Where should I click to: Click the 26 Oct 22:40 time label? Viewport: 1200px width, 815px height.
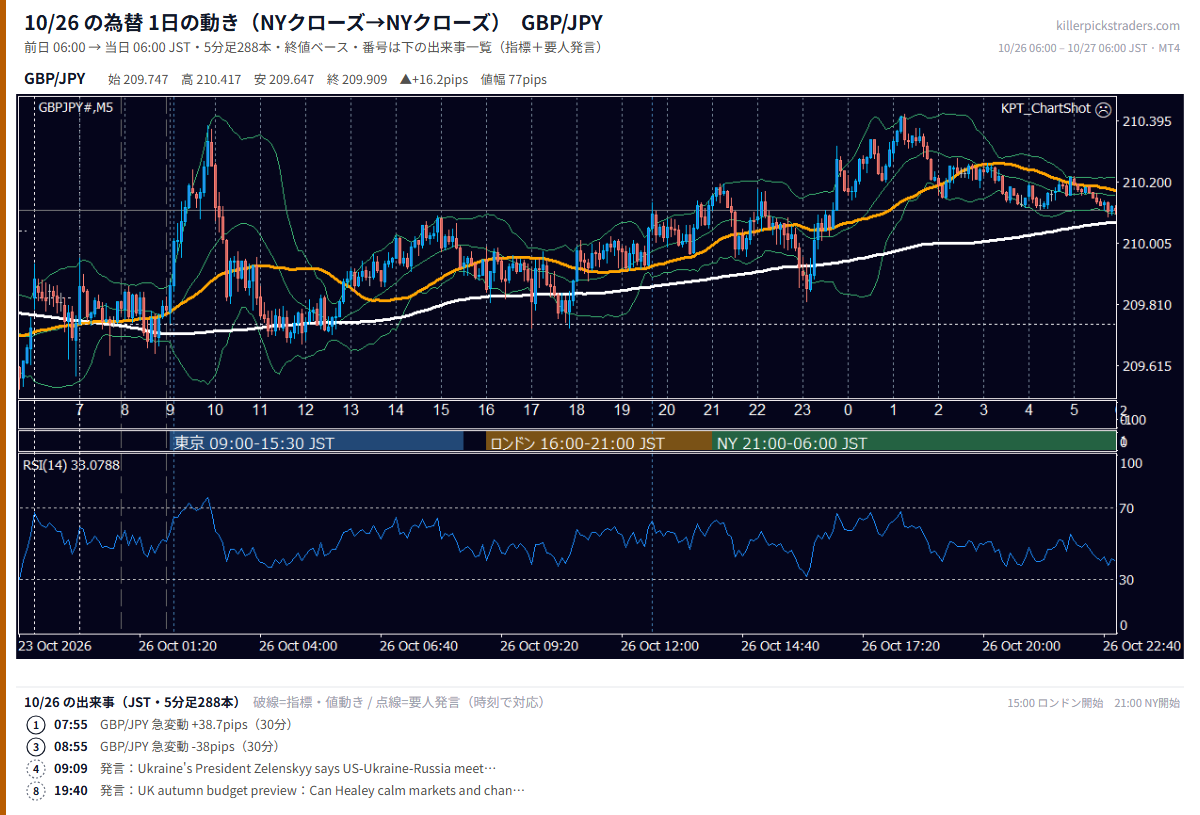(x=1141, y=646)
